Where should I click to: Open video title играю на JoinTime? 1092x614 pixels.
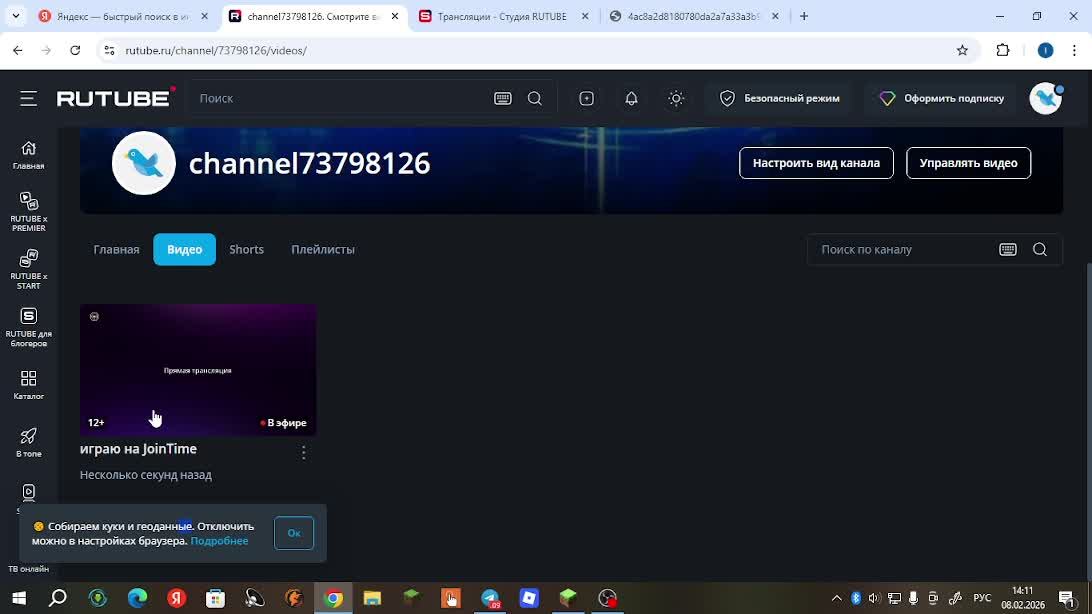tap(138, 449)
